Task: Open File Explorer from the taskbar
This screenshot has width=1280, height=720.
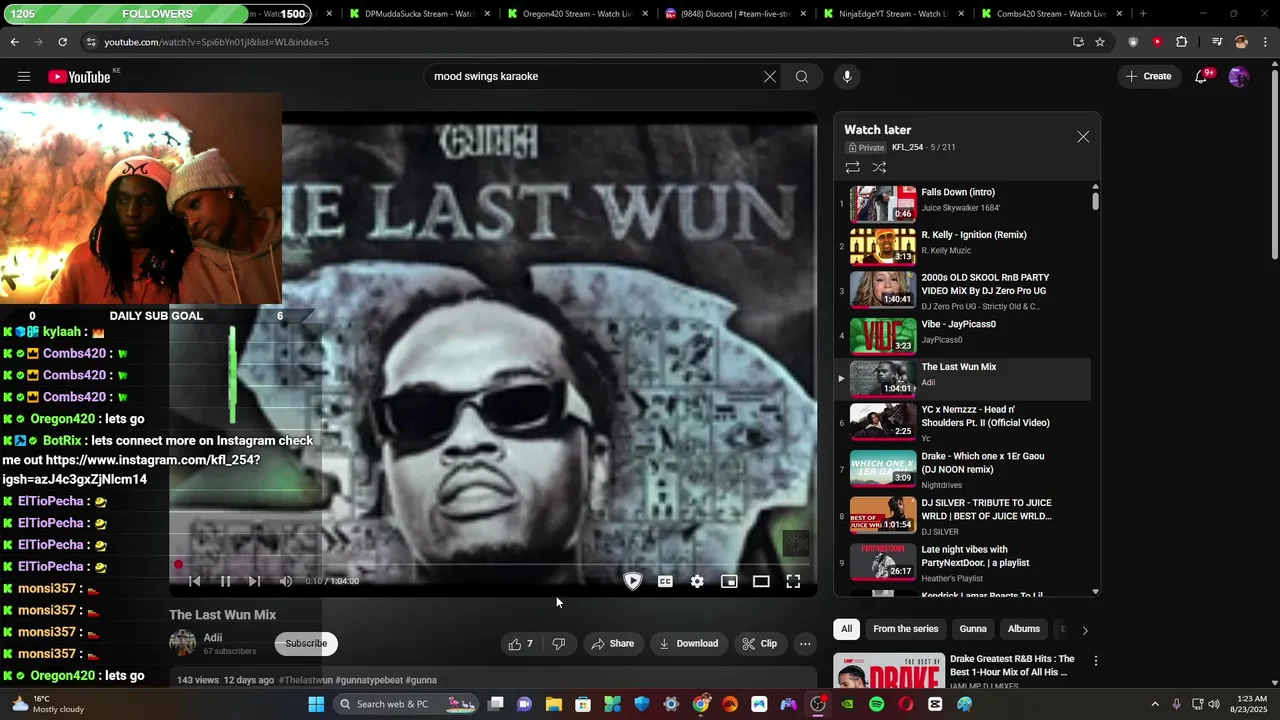Action: pyautogui.click(x=553, y=704)
